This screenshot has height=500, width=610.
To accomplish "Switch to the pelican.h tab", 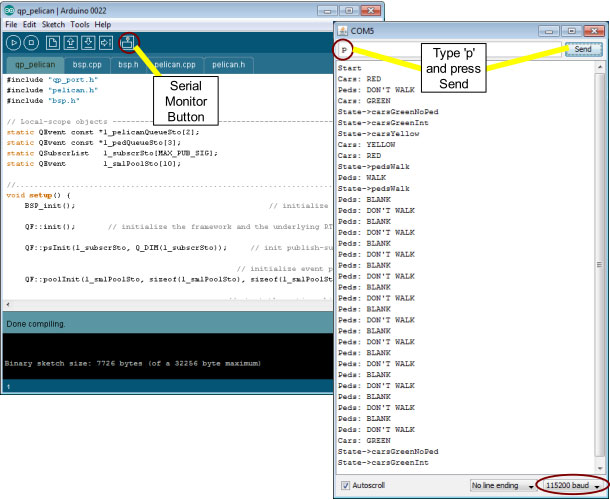I will tap(229, 64).
